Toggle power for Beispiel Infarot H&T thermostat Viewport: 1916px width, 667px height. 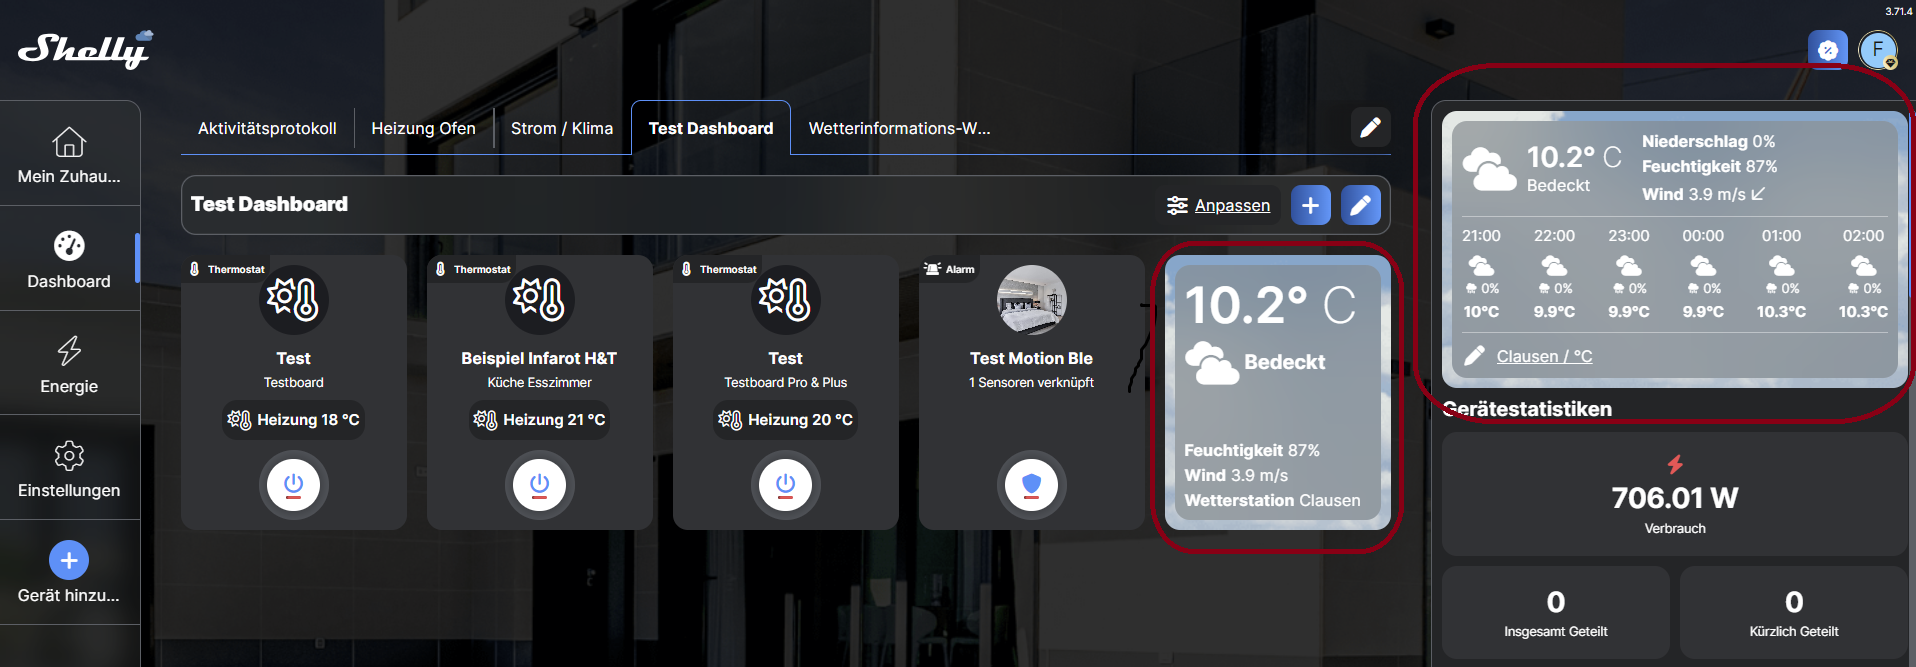(x=539, y=485)
